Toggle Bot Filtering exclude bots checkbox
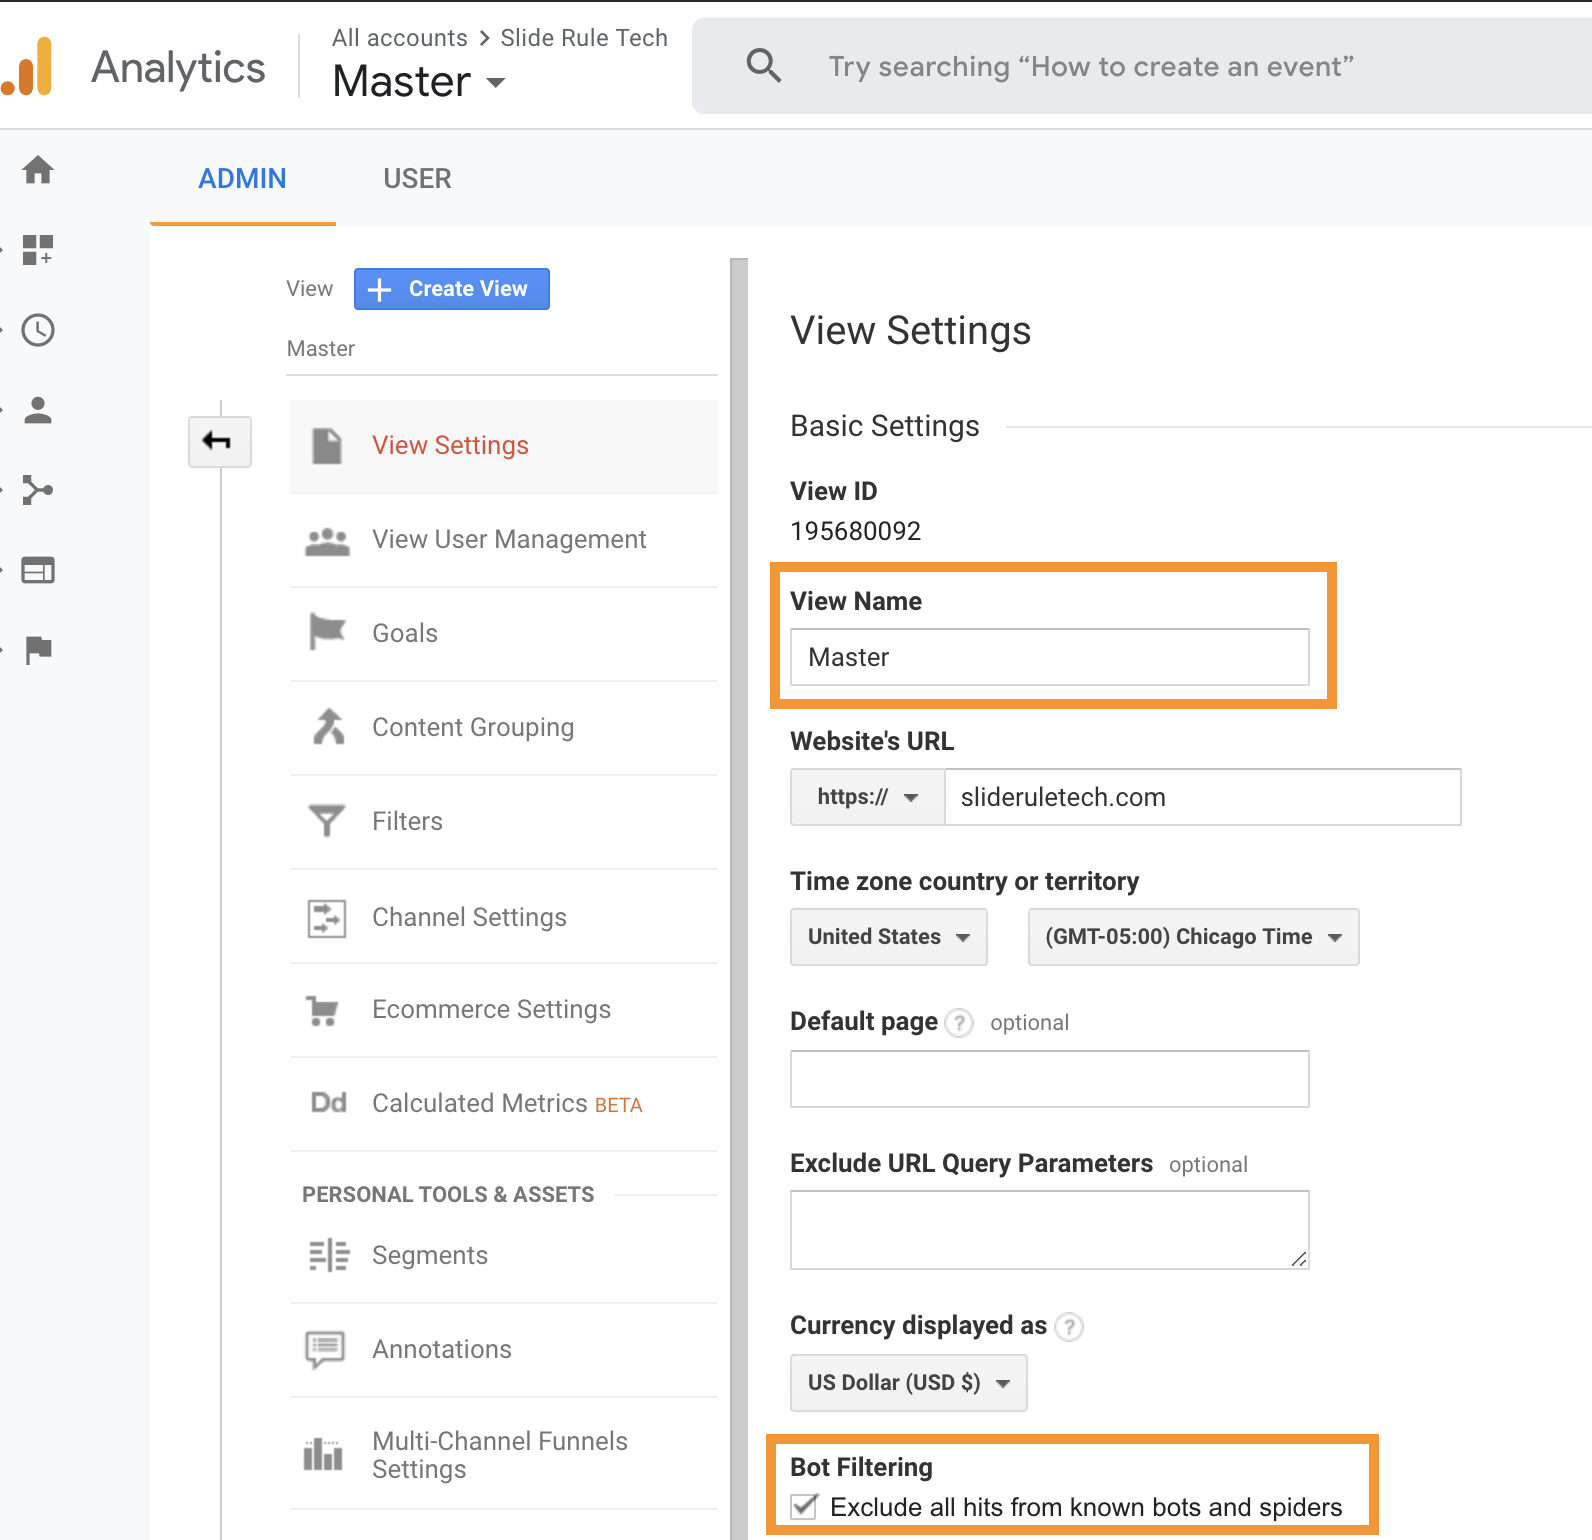The width and height of the screenshot is (1592, 1540). pos(804,1506)
